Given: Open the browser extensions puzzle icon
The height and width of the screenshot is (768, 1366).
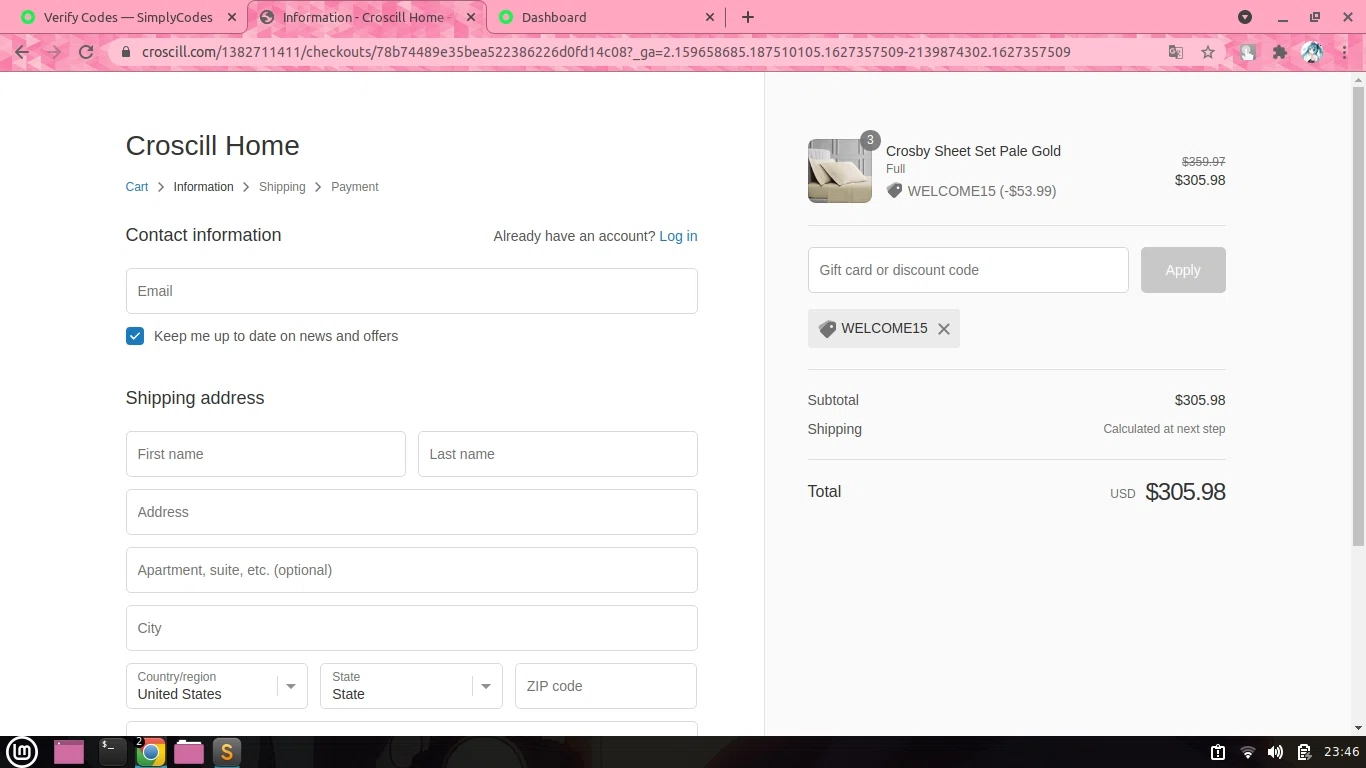Looking at the screenshot, I should click(x=1279, y=52).
